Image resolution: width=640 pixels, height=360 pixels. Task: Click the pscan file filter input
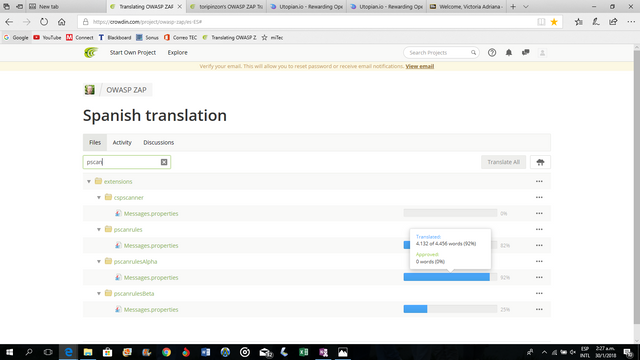[x=127, y=162]
